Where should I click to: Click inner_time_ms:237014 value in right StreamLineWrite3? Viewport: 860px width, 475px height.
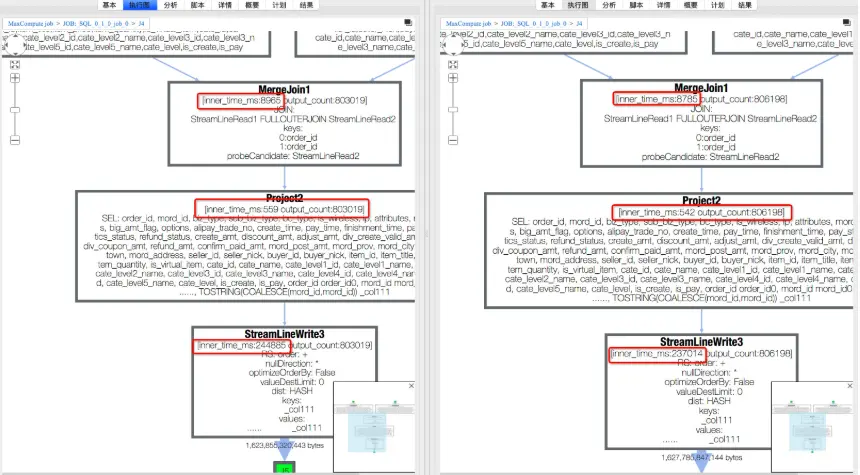coord(658,354)
